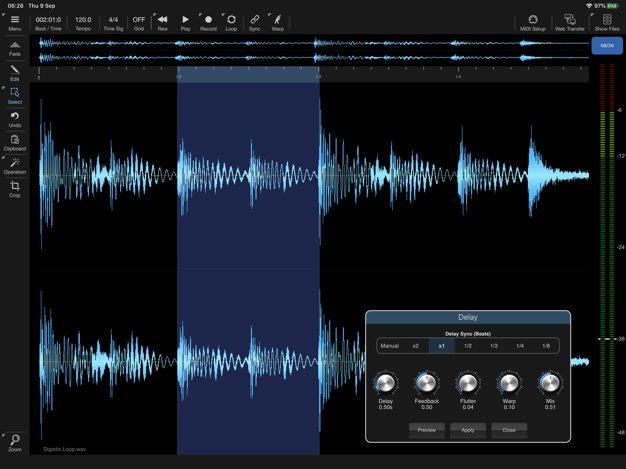Open the Clipboard tool
The image size is (626, 469).
click(x=14, y=142)
